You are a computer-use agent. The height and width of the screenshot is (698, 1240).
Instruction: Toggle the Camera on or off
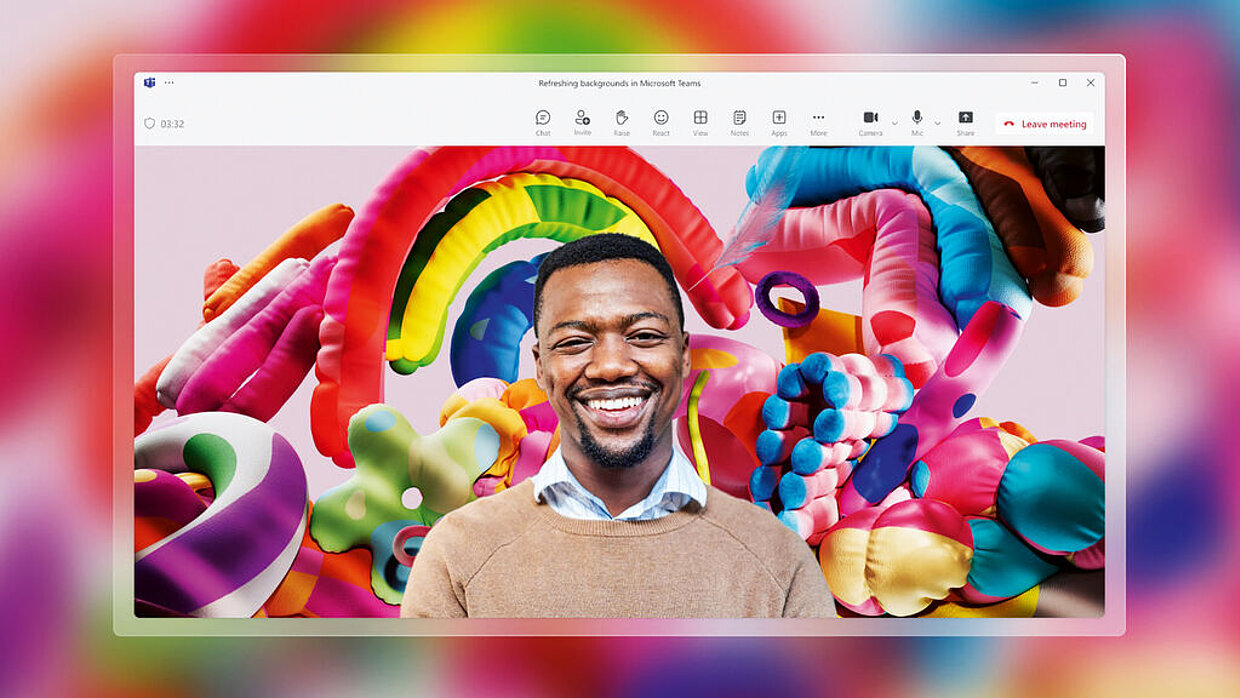point(870,121)
